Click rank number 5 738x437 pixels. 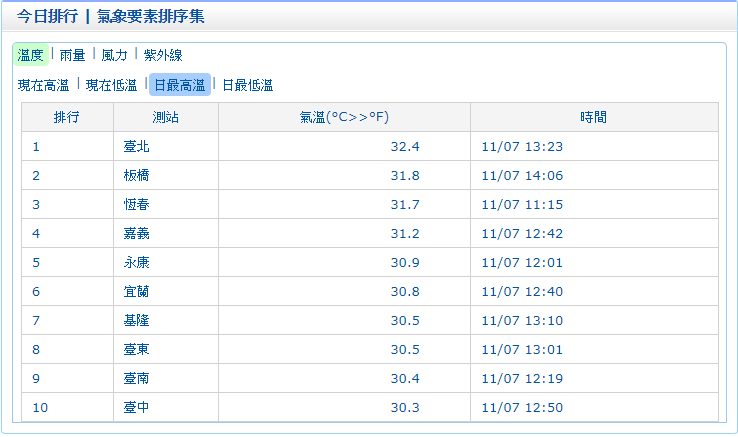36,262
